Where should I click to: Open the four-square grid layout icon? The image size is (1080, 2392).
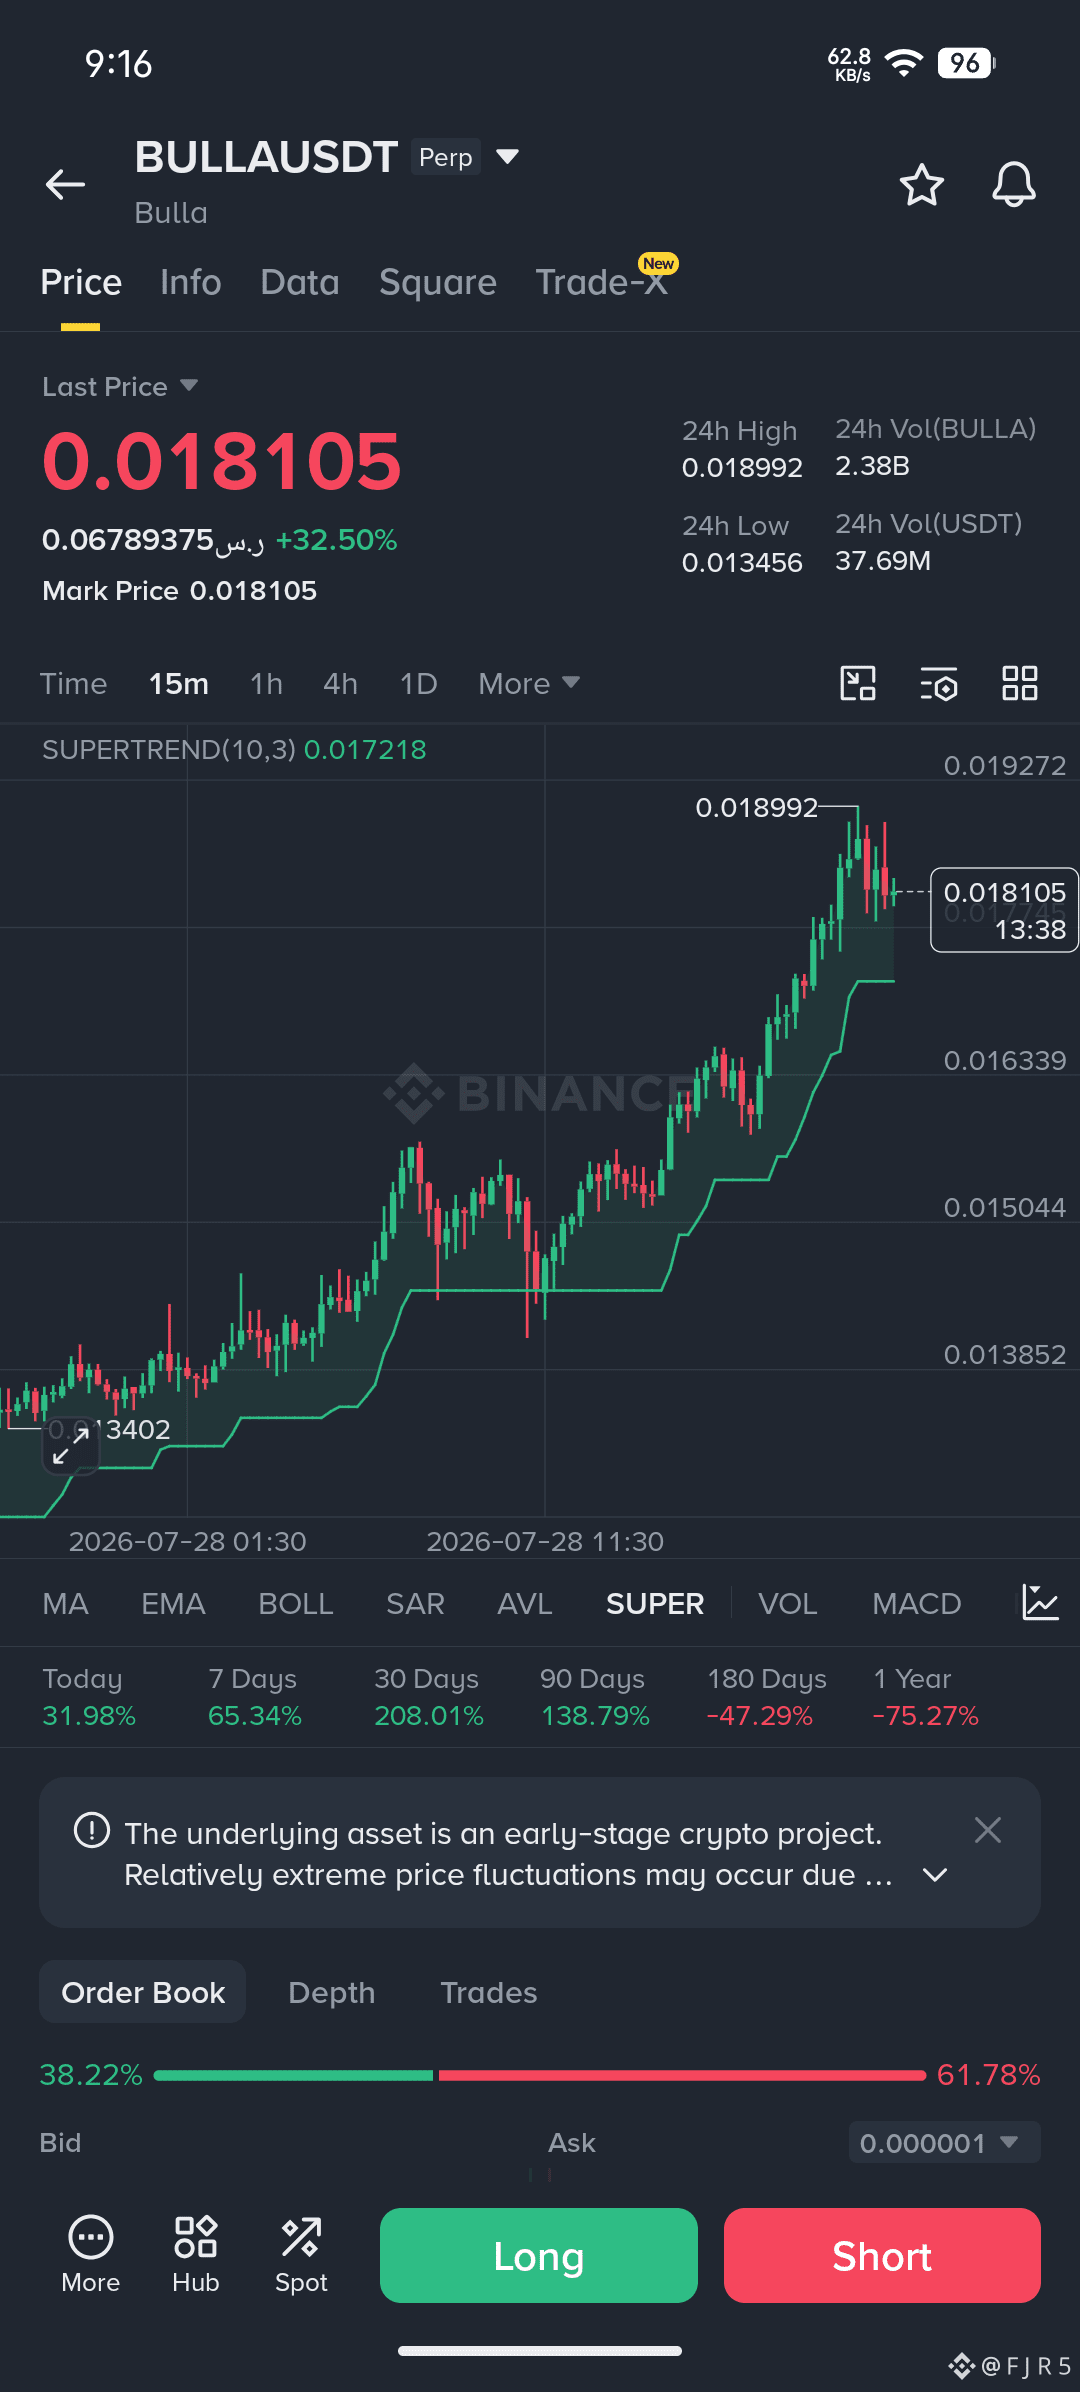pos(1020,683)
